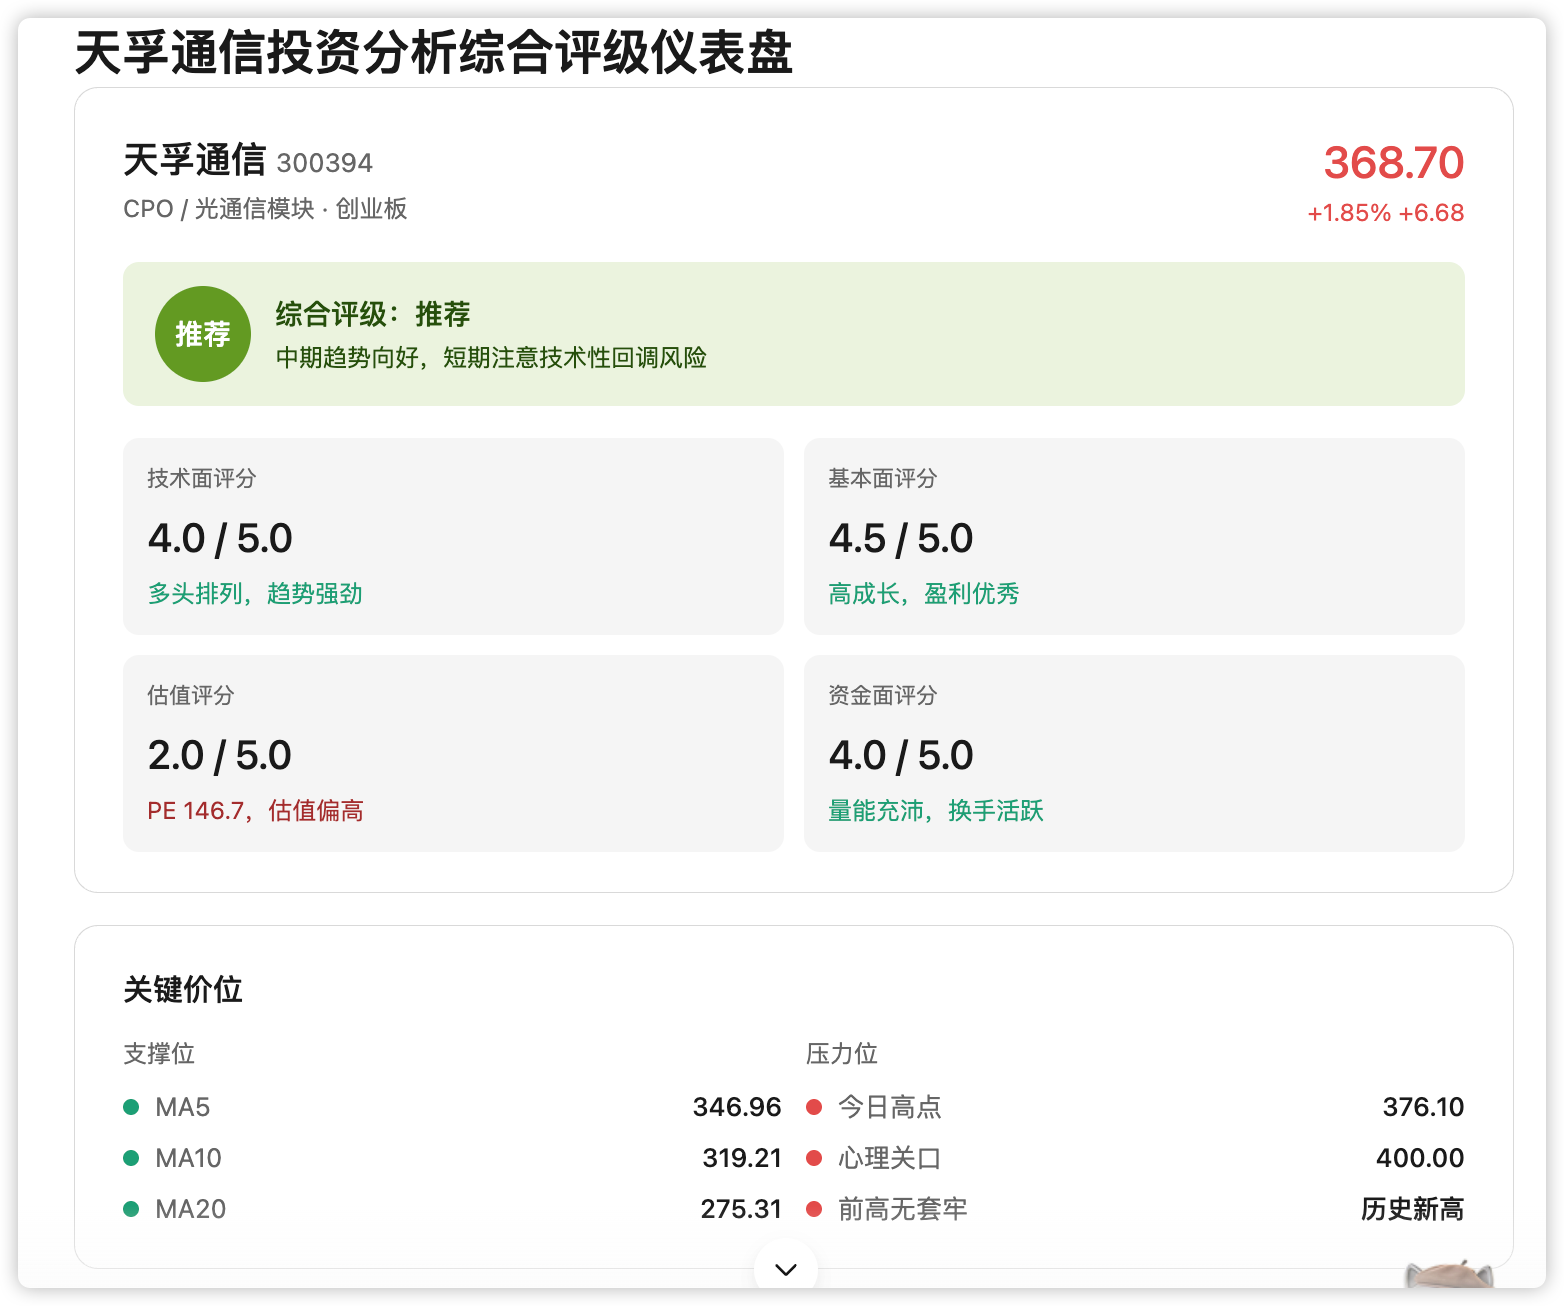Click the MA20 row label
This screenshot has width=1564, height=1306.
pos(191,1209)
